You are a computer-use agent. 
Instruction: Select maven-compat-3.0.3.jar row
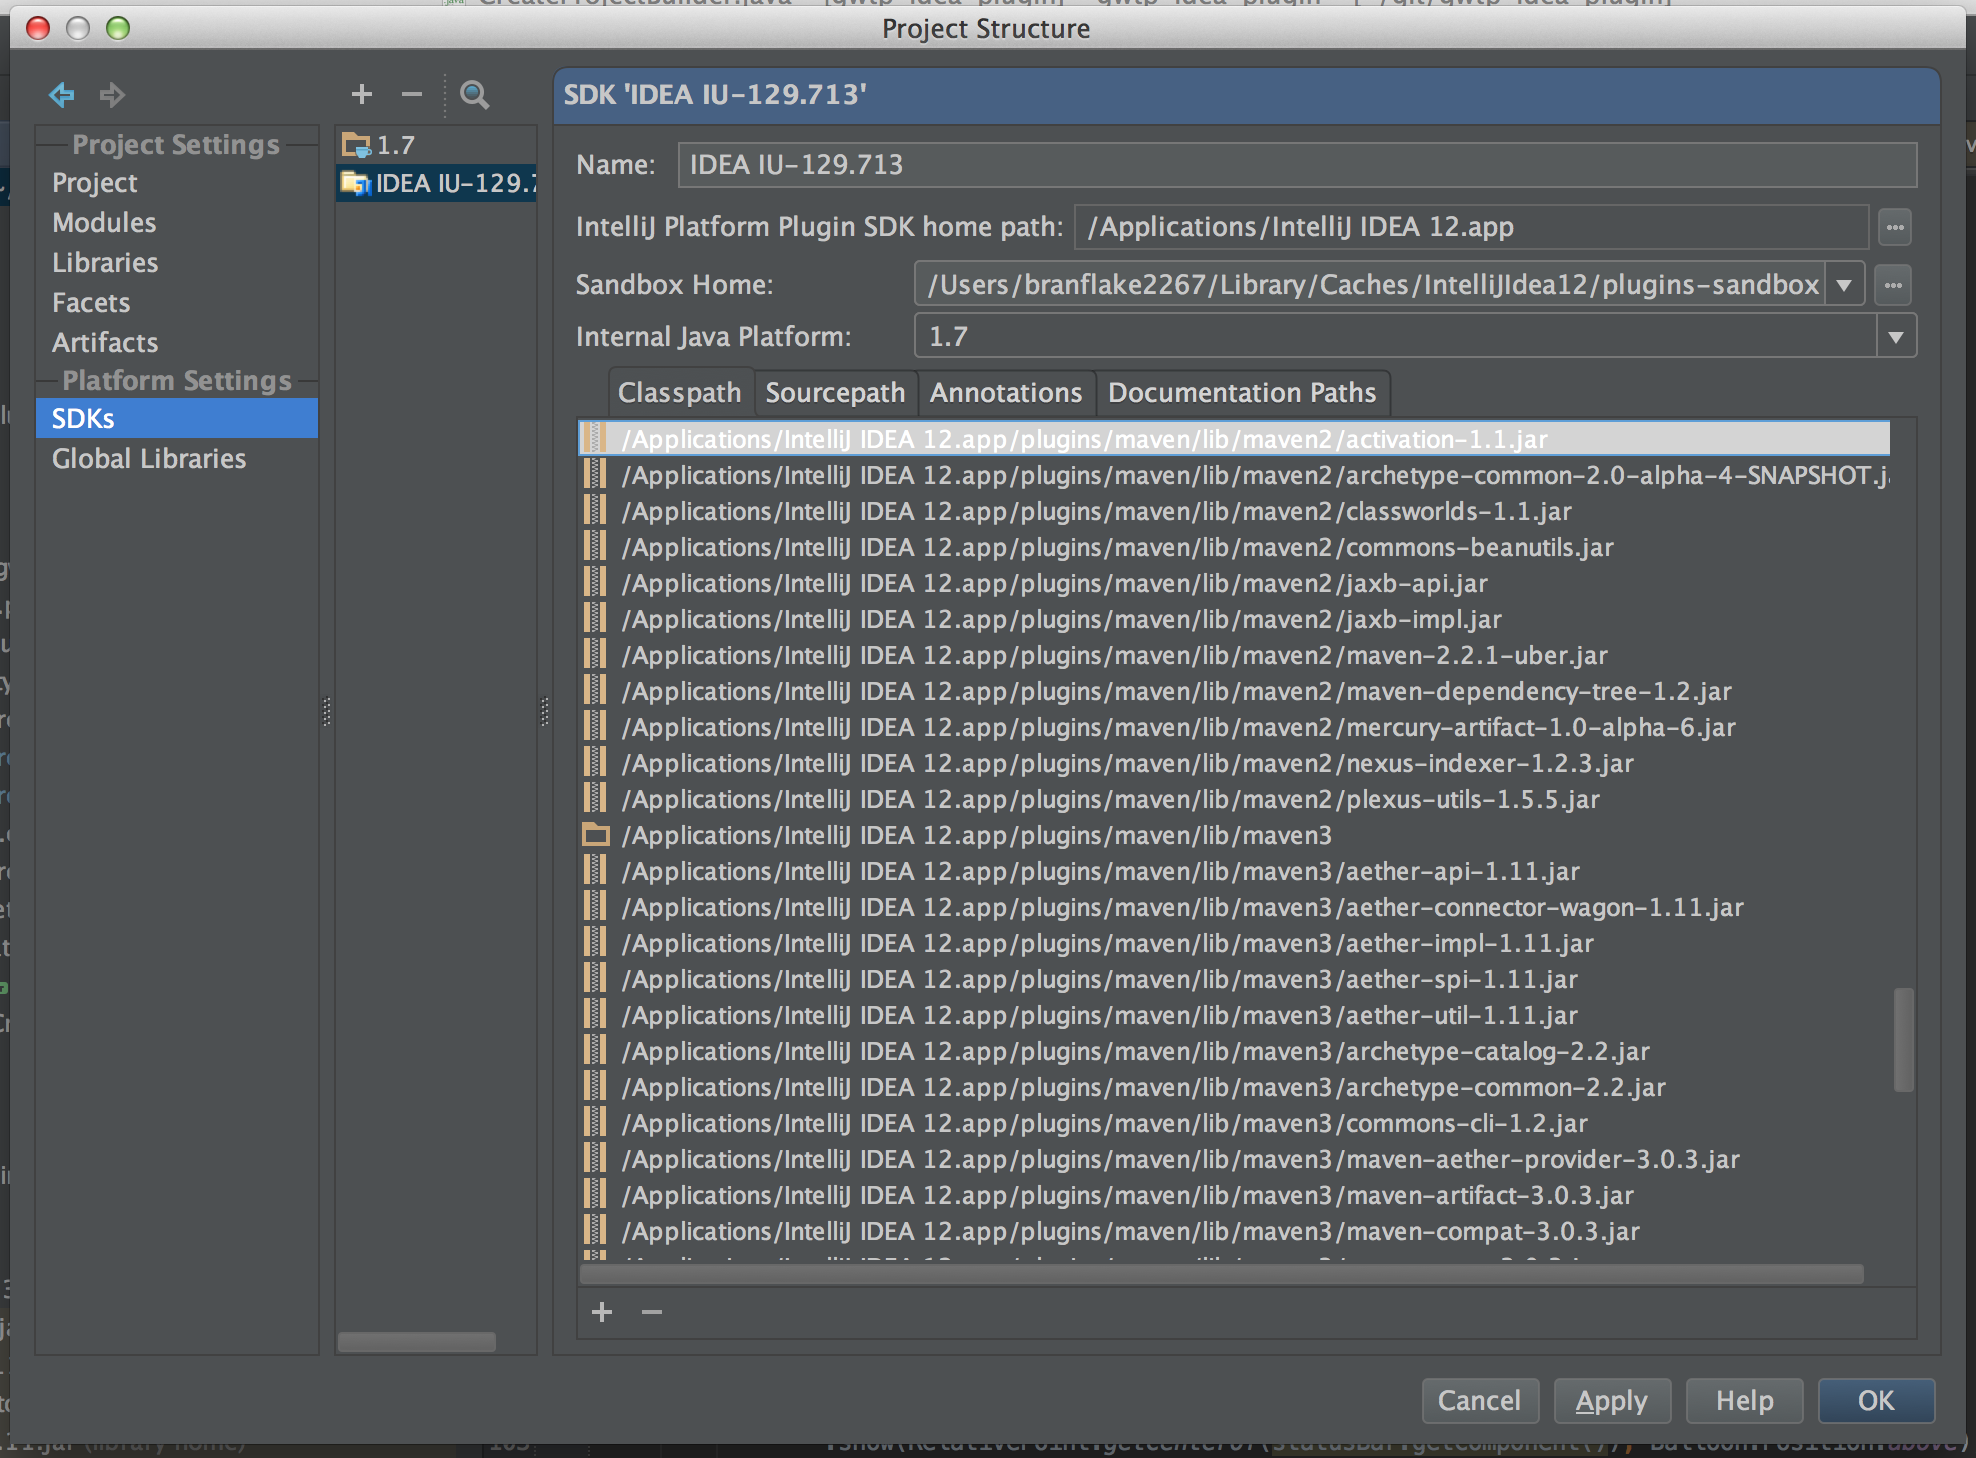tap(1234, 1231)
